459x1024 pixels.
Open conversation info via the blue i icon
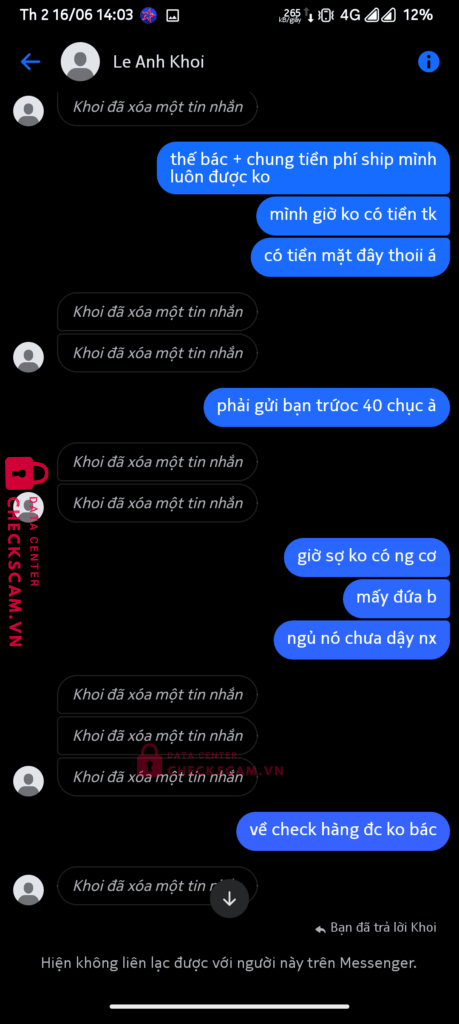428,62
